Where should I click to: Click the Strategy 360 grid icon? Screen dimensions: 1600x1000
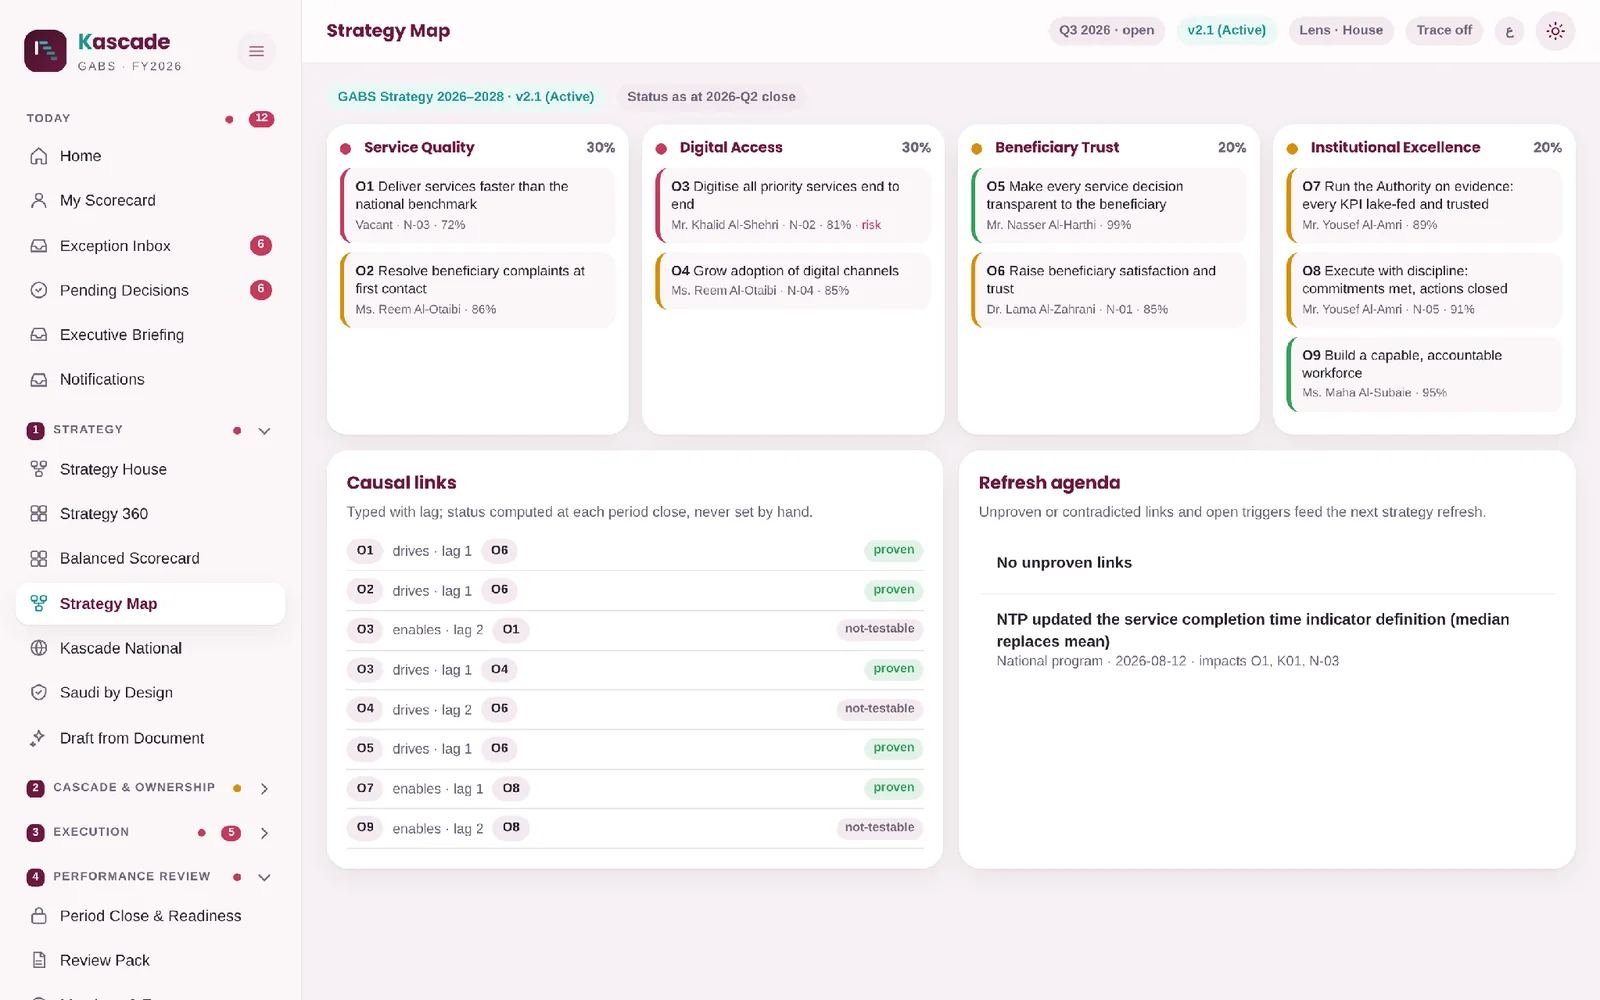click(x=39, y=514)
